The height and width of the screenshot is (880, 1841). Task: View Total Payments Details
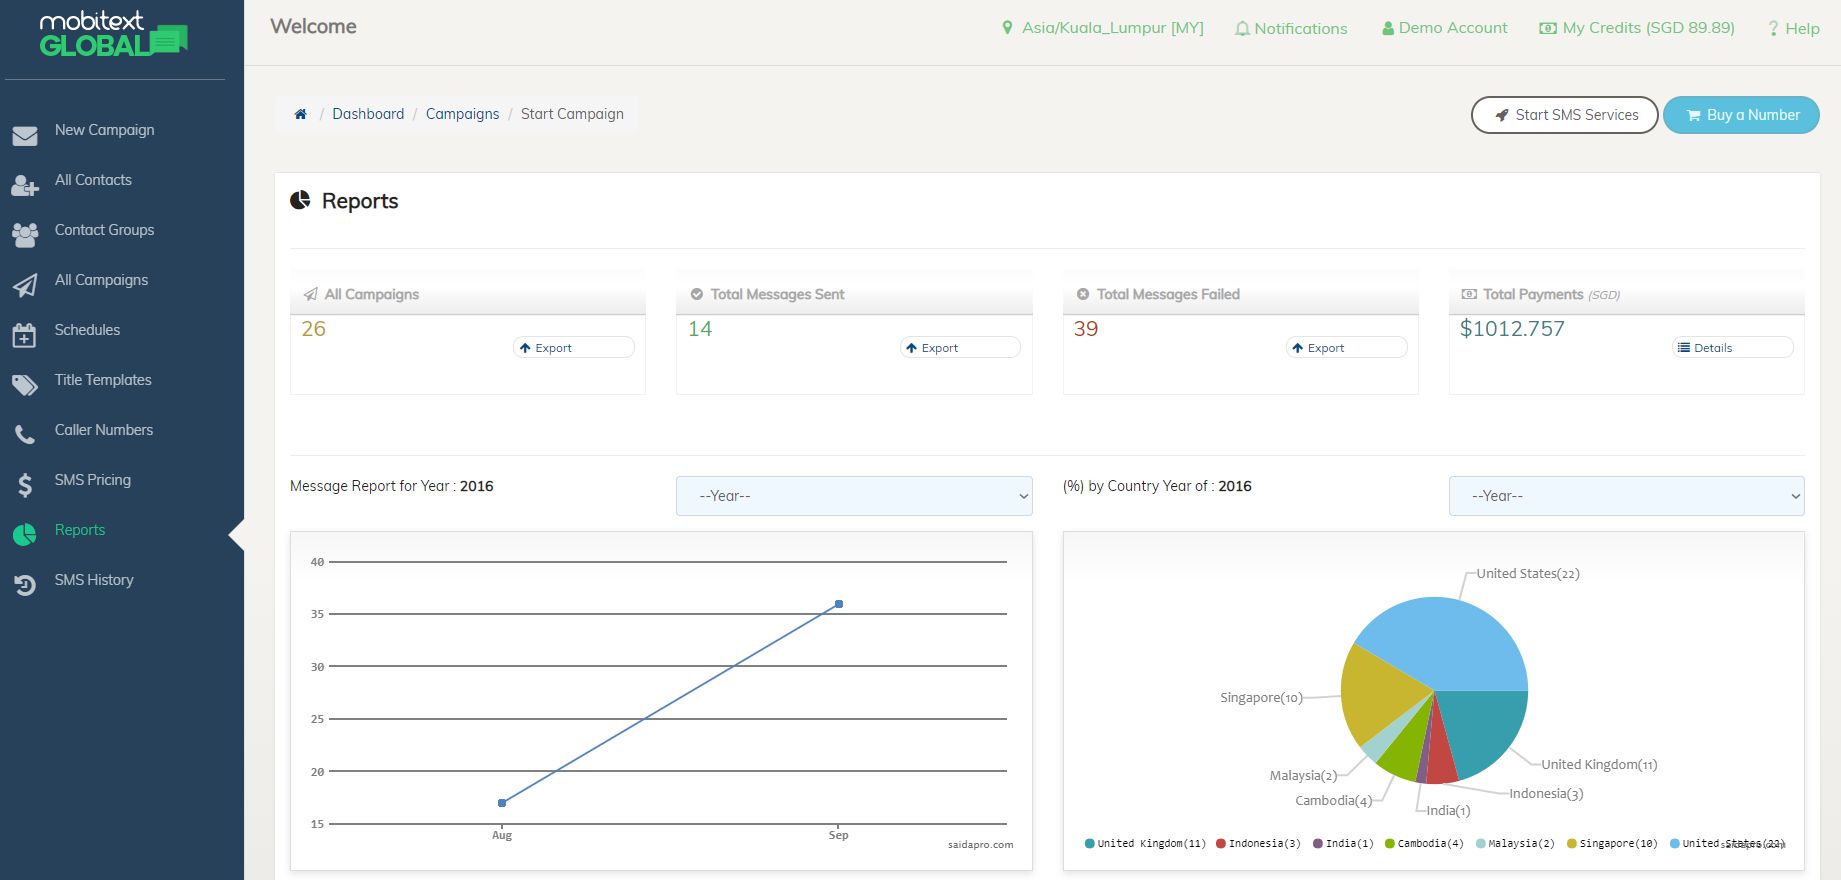pos(1732,348)
